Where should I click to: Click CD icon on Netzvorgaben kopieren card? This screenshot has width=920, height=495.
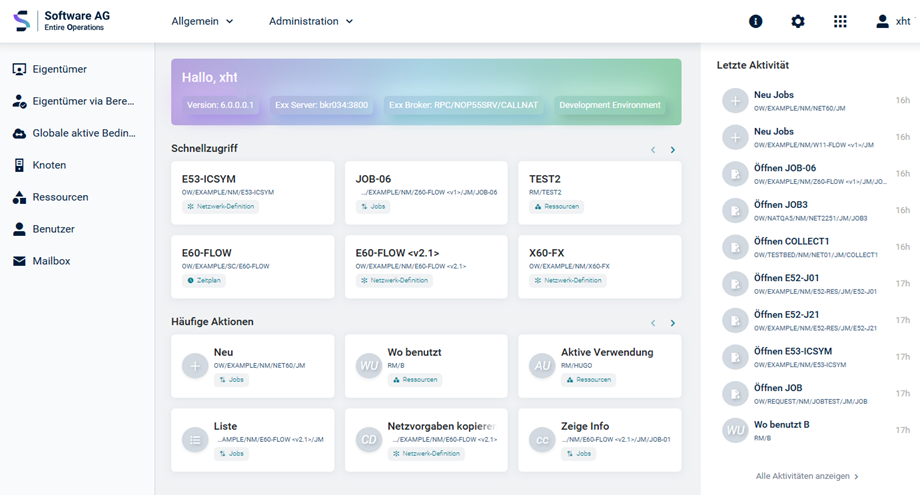[369, 440]
